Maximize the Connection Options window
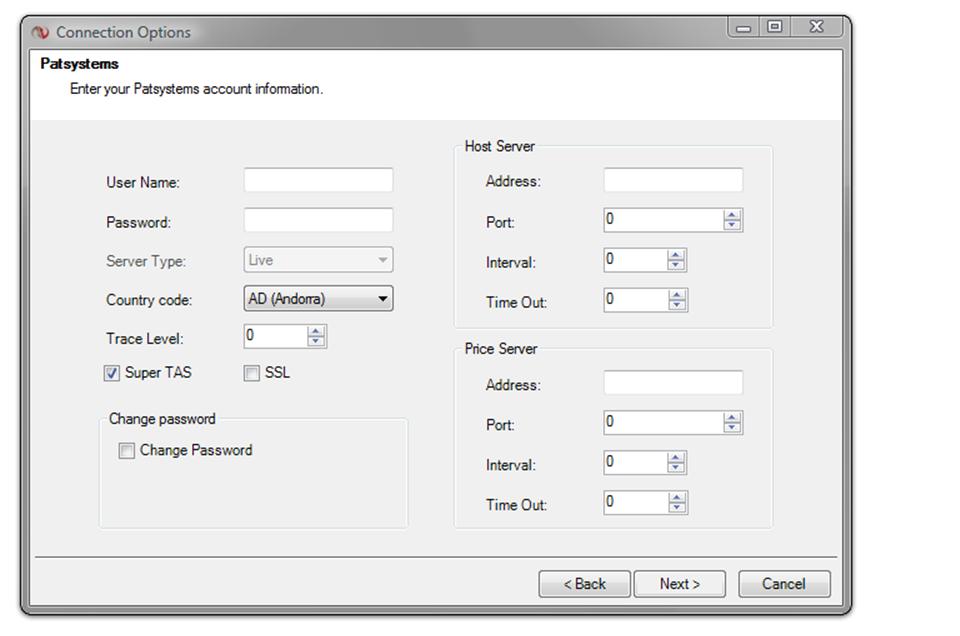960x636 pixels. coord(774,27)
